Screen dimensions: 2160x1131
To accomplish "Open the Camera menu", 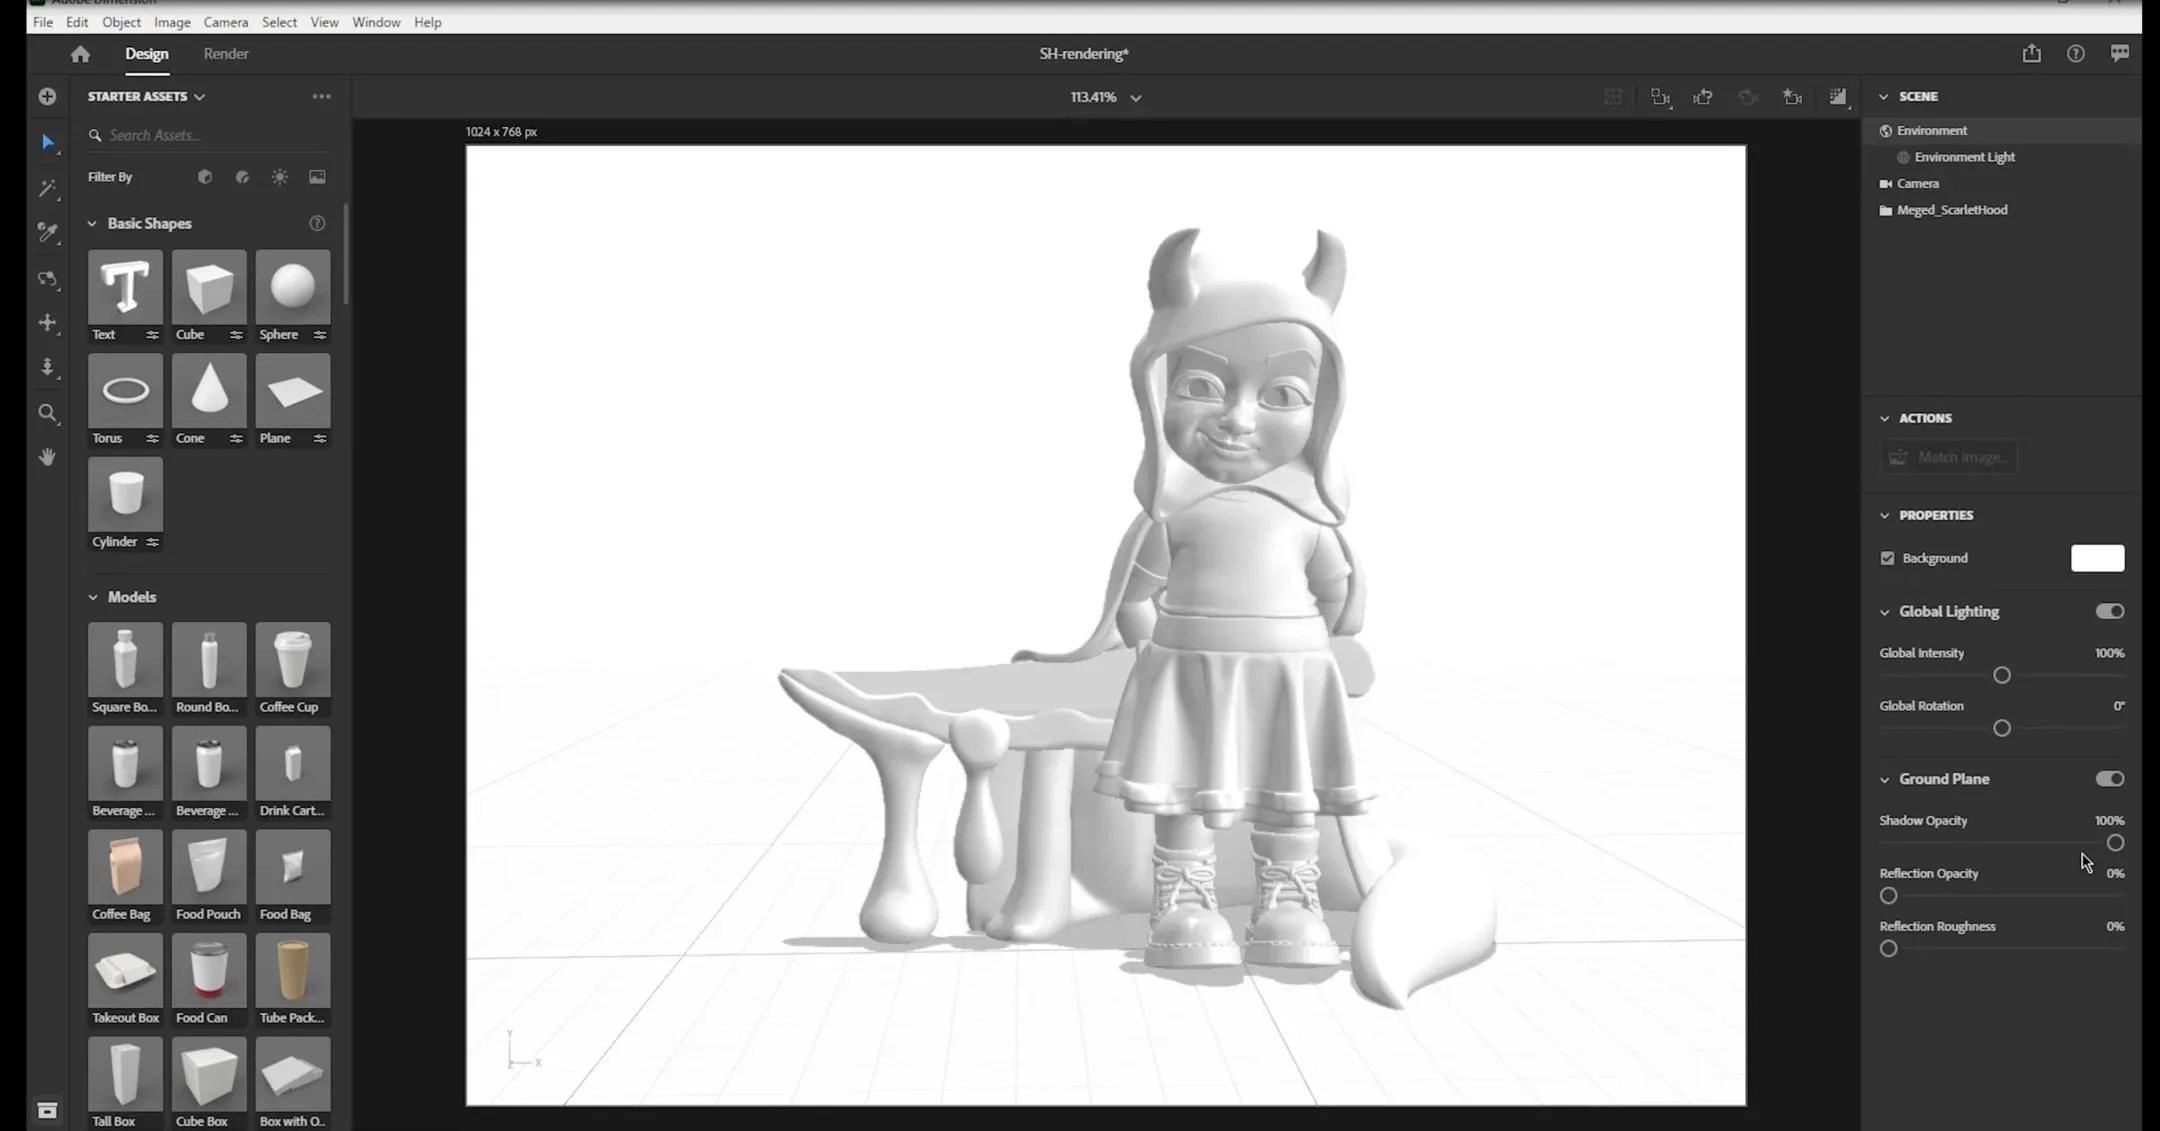I will click(225, 22).
